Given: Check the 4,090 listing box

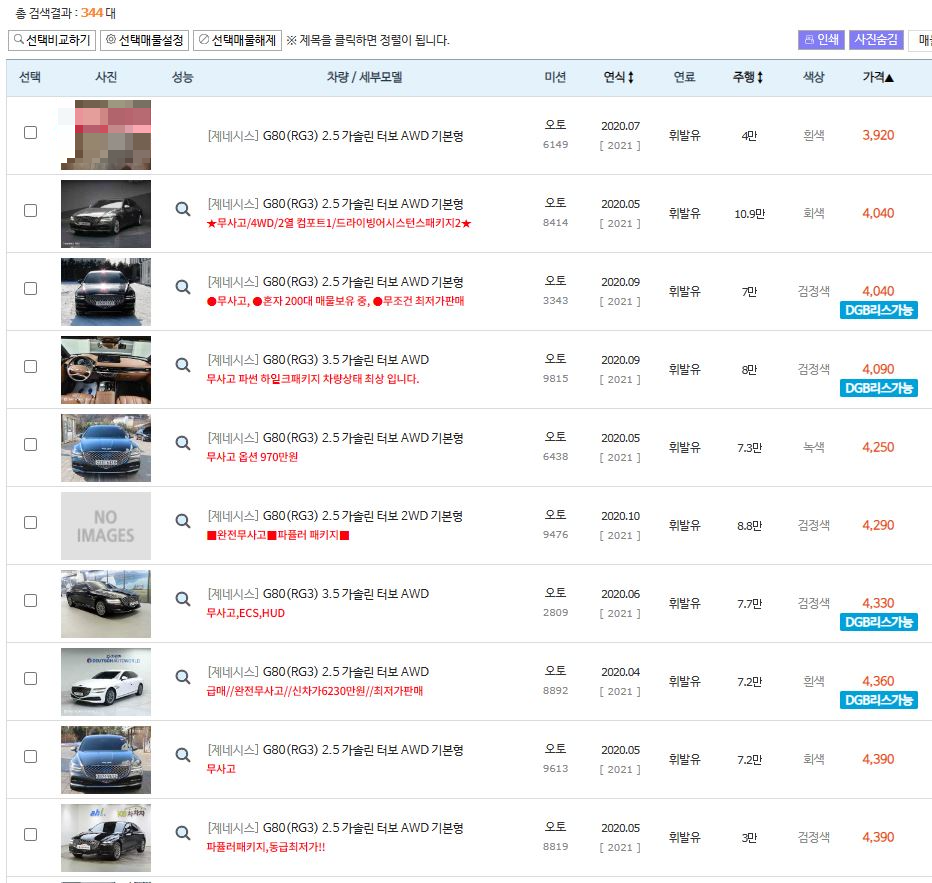Looking at the screenshot, I should point(30,367).
